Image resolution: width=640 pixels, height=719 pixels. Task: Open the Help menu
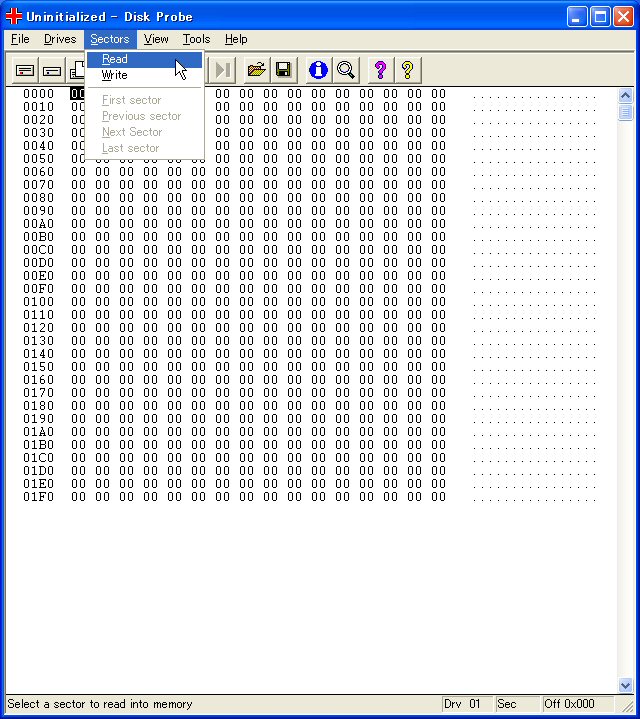tap(236, 39)
